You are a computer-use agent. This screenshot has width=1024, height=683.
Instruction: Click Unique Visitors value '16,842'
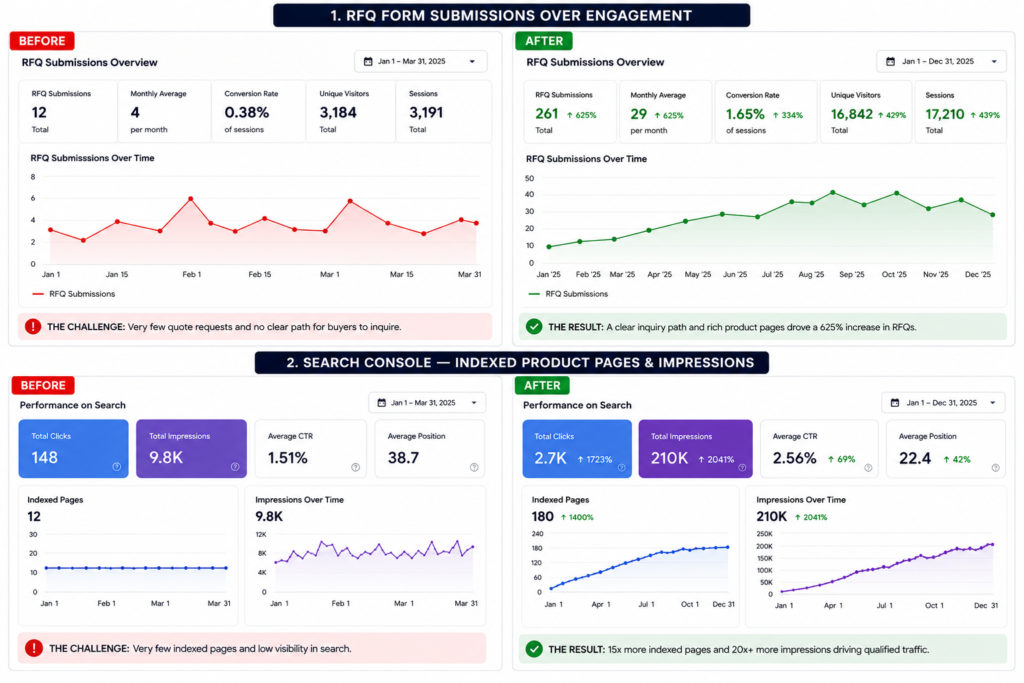point(852,114)
